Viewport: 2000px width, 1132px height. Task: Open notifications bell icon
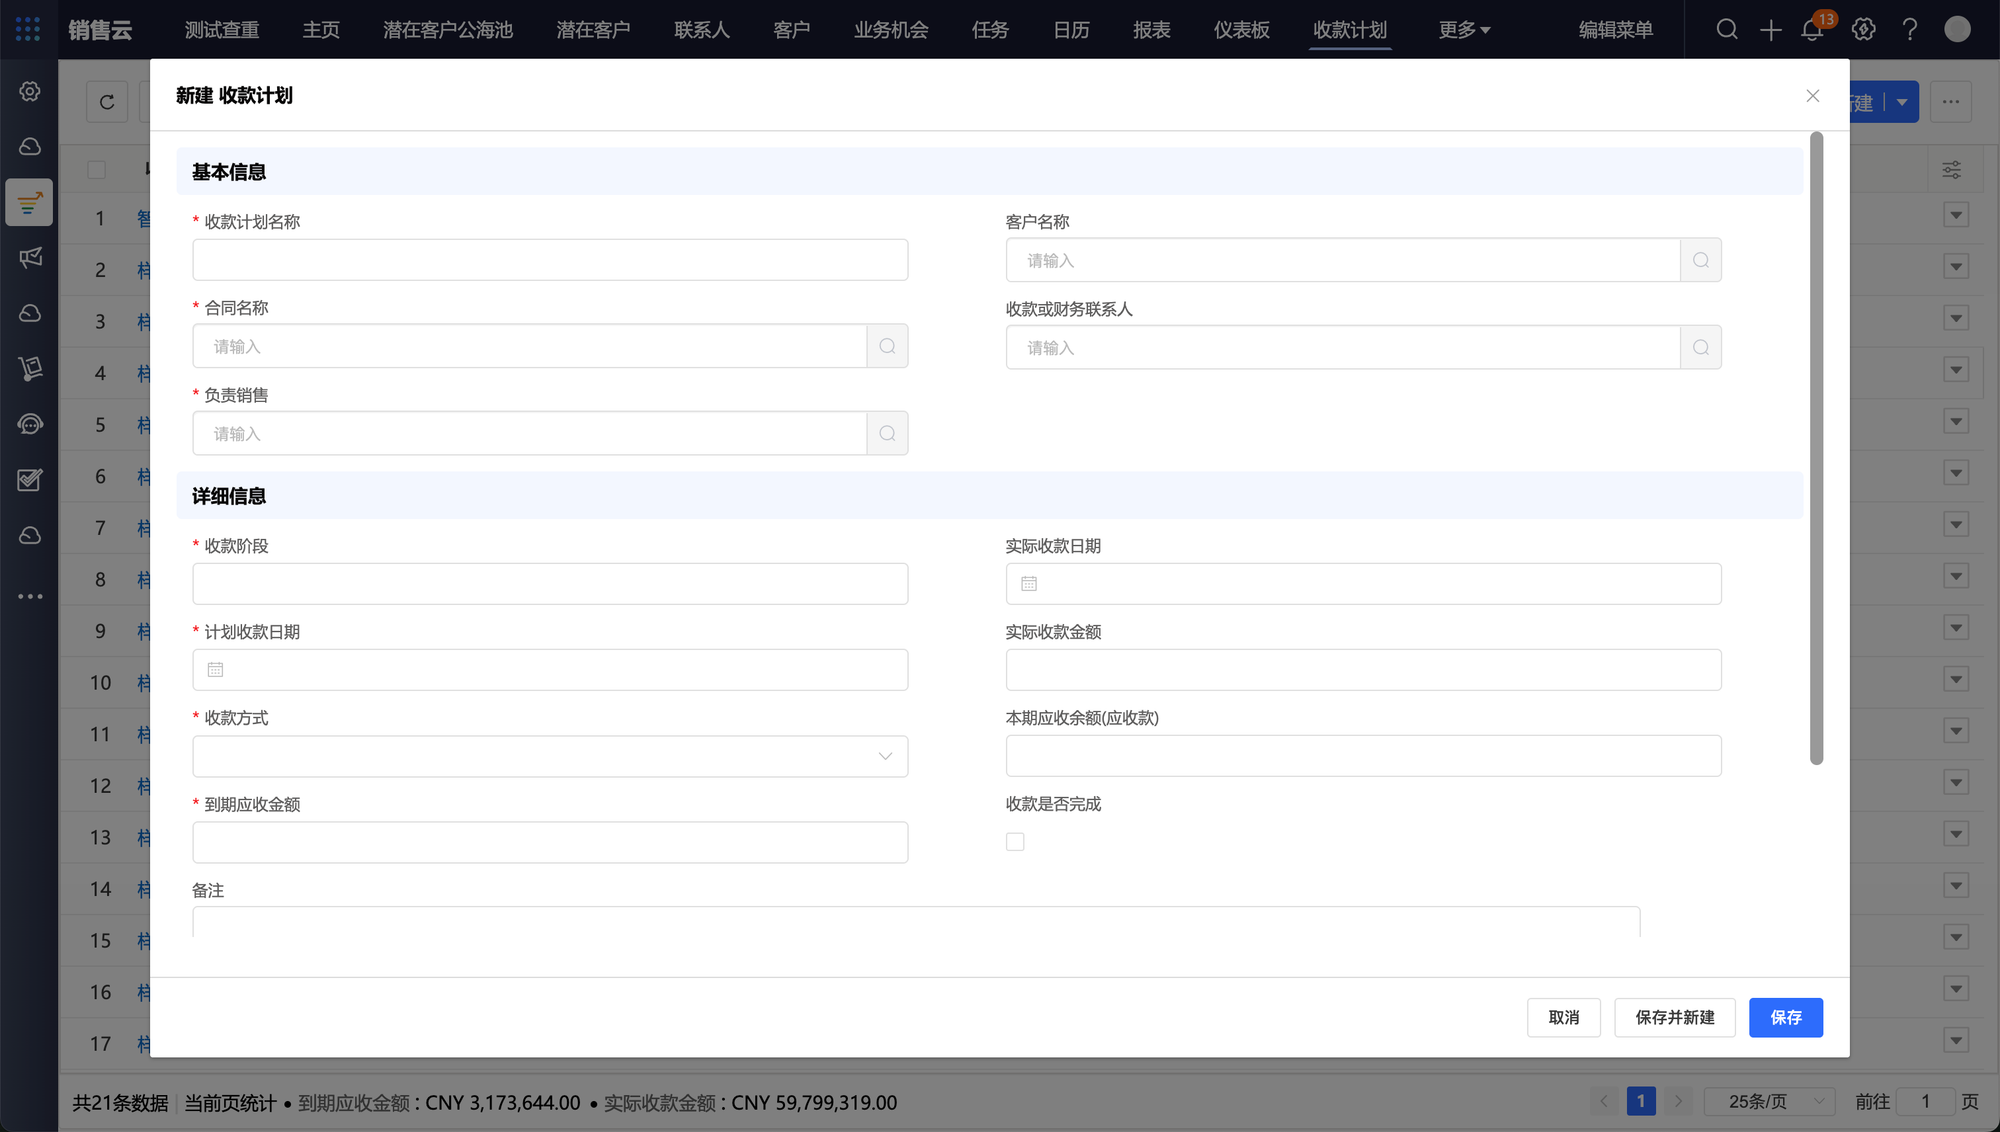click(1812, 29)
